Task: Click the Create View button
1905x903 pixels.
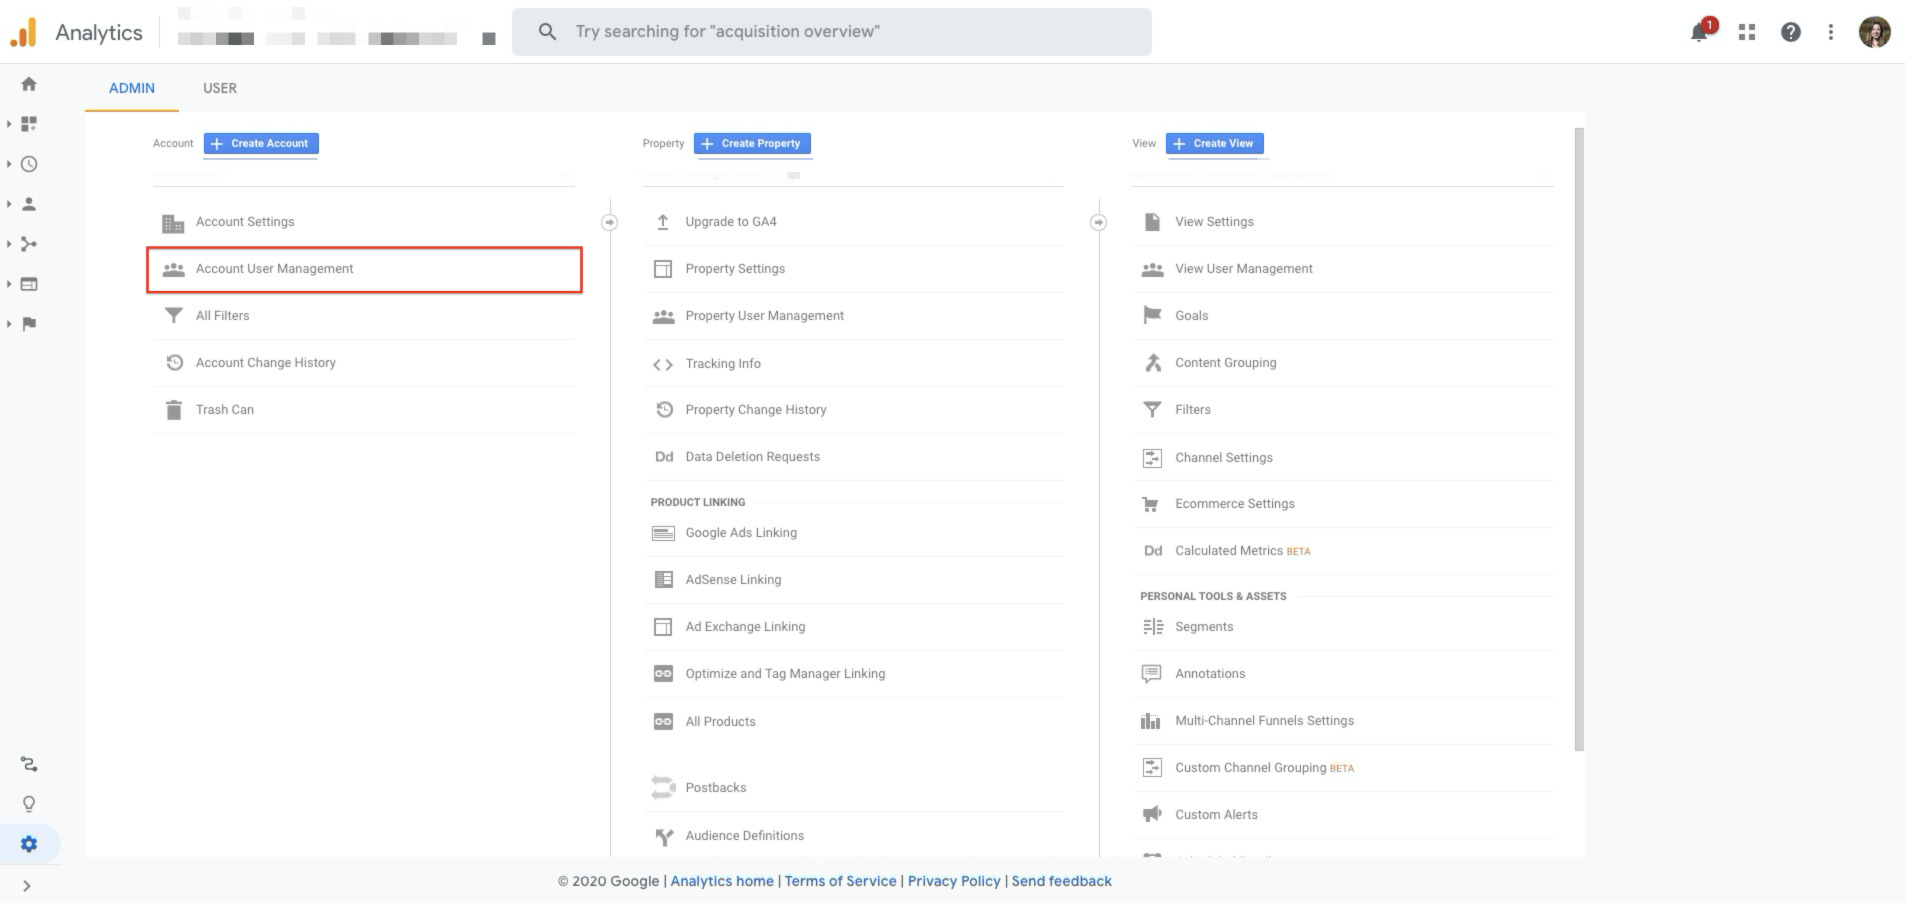Action: pos(1214,144)
